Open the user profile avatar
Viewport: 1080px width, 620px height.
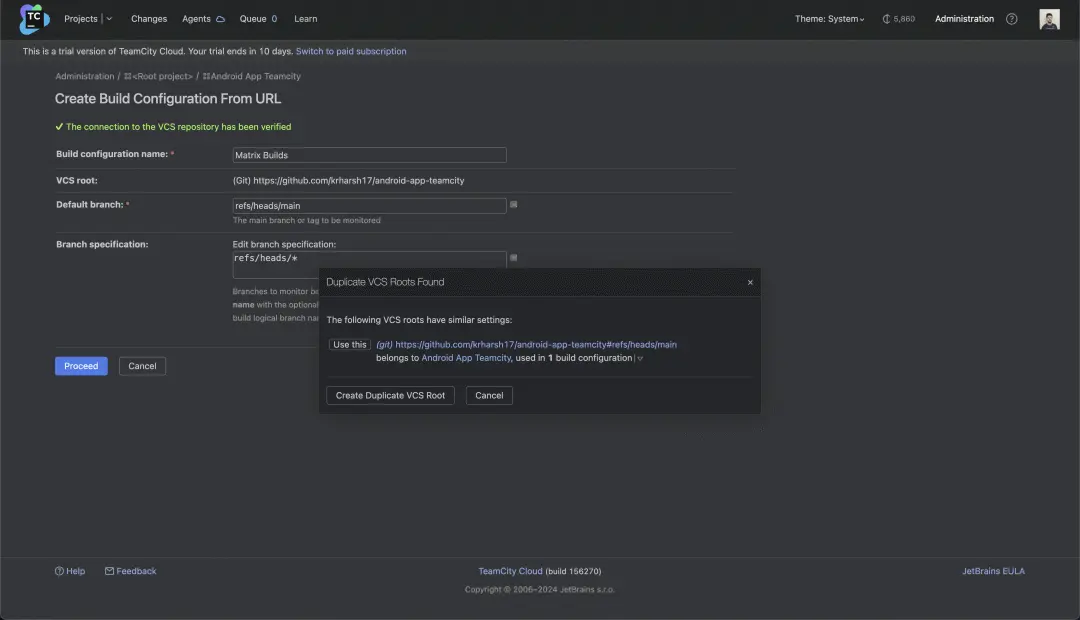click(x=1049, y=19)
